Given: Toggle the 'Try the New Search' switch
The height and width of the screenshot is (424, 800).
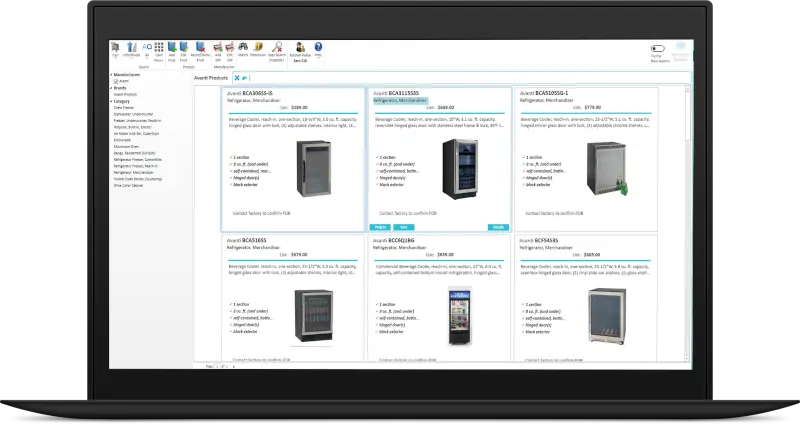Looking at the screenshot, I should [658, 48].
